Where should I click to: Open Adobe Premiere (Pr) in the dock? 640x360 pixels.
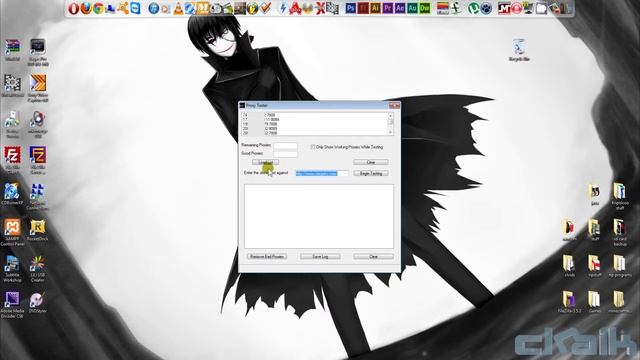(388, 8)
